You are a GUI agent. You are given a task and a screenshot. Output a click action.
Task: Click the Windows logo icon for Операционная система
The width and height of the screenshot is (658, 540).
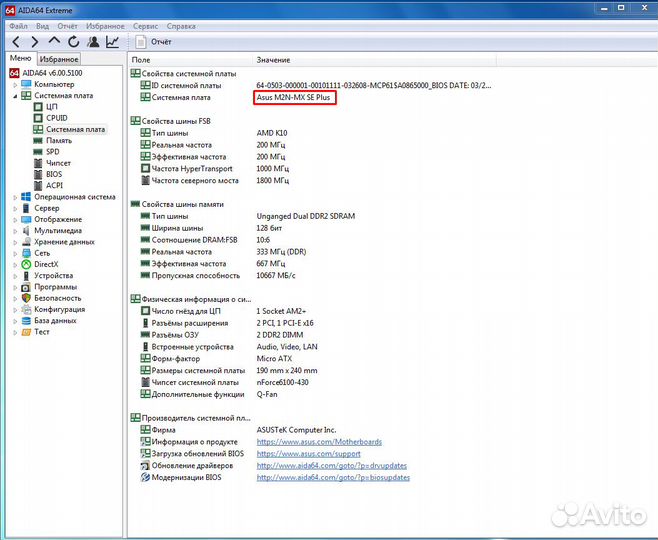point(26,197)
